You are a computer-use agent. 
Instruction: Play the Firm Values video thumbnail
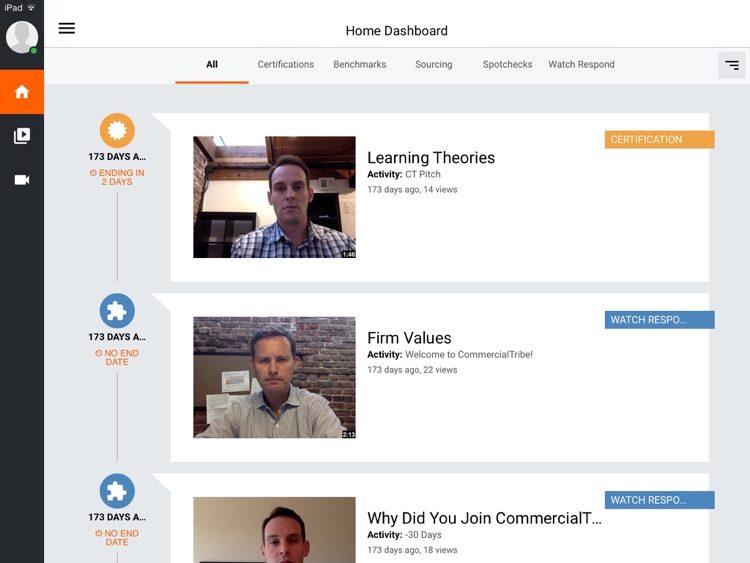coord(274,377)
